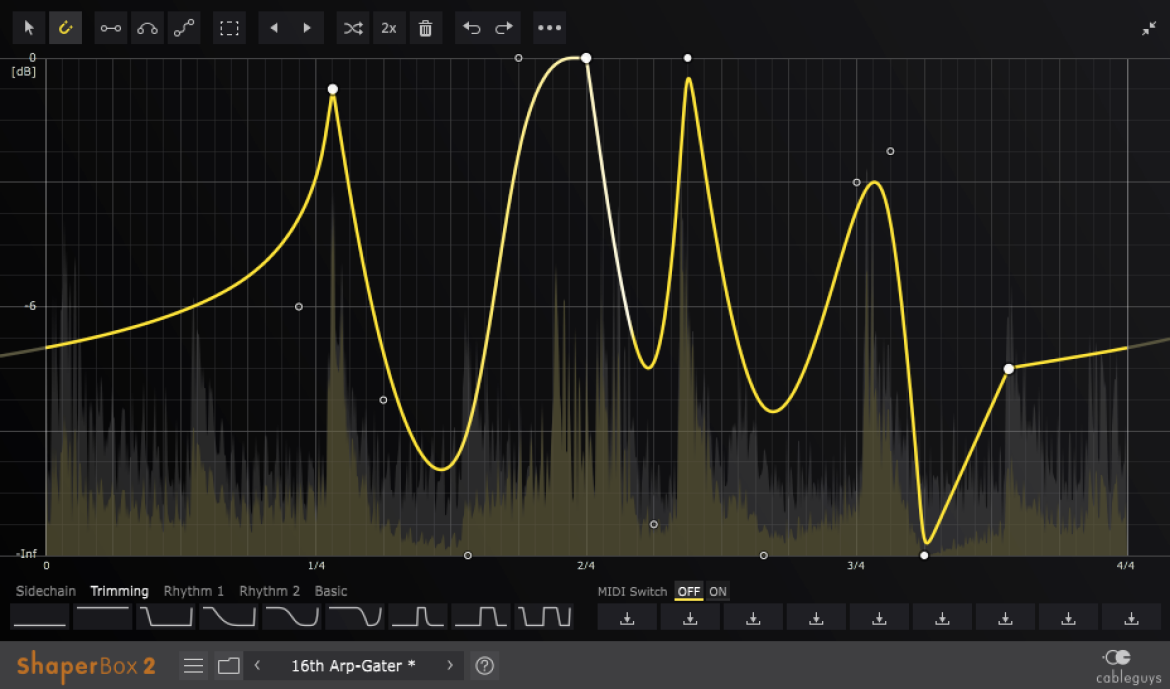Shift the wave left with the arrow
This screenshot has width=1170, height=689.
pos(274,28)
